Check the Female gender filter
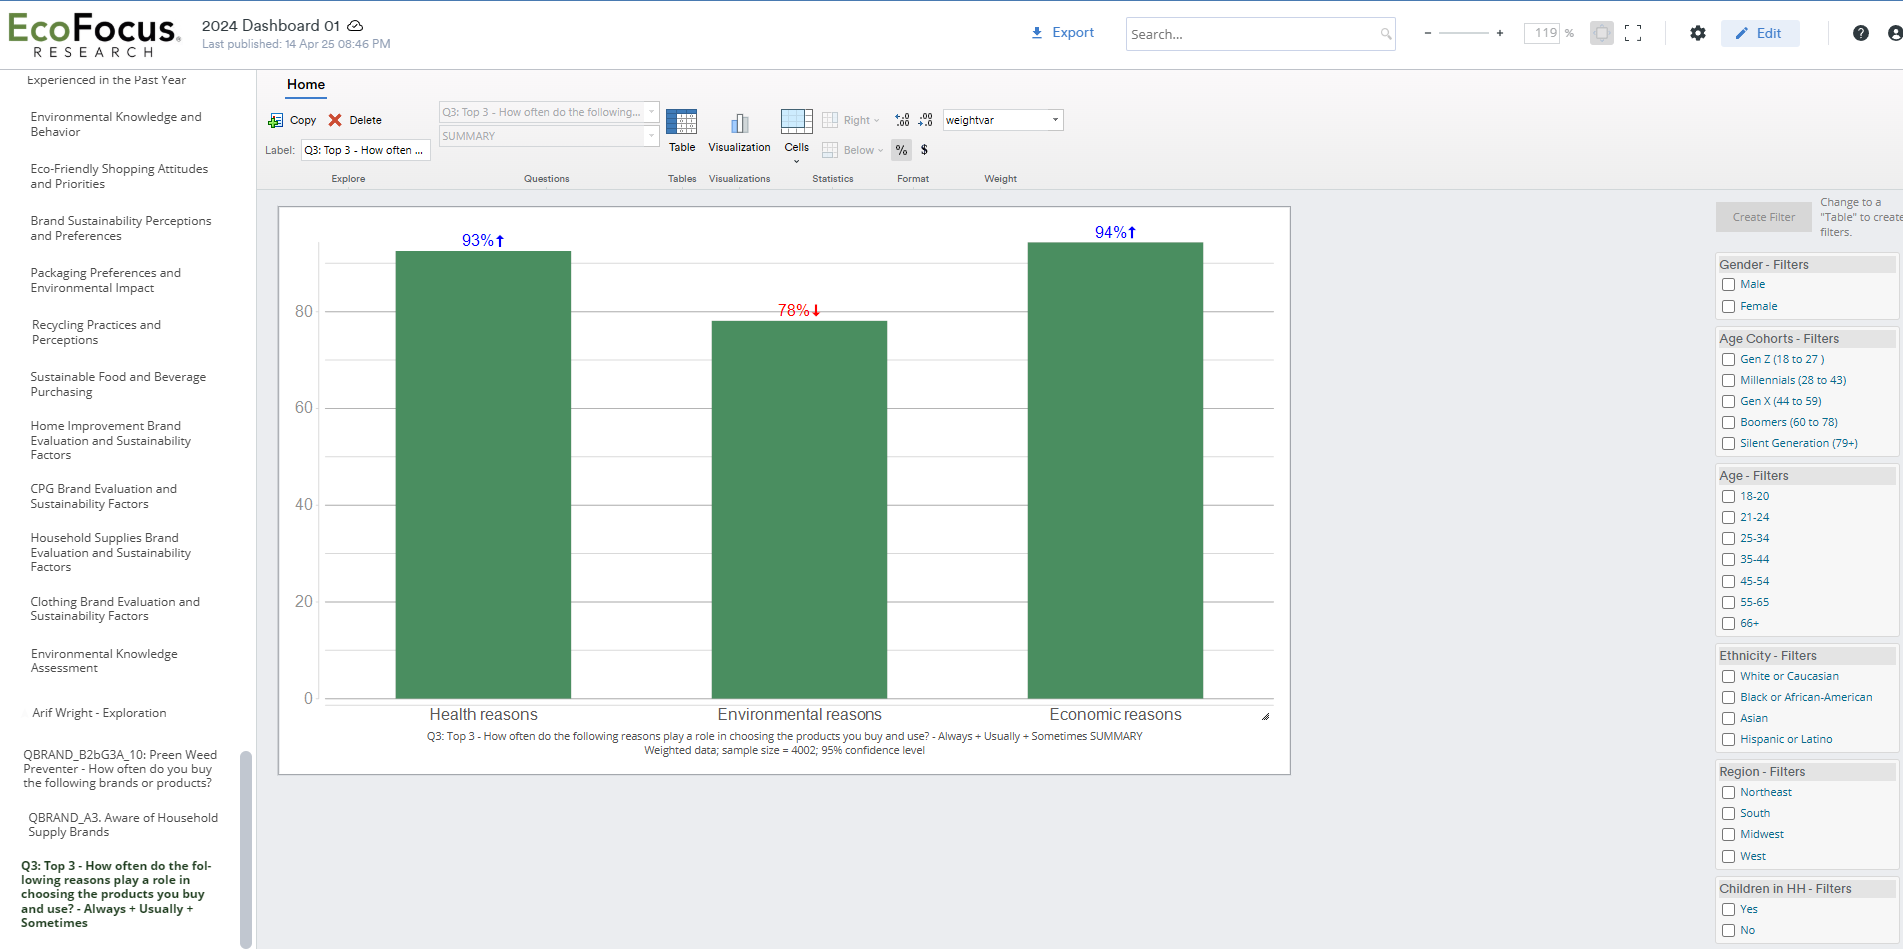 (x=1728, y=306)
